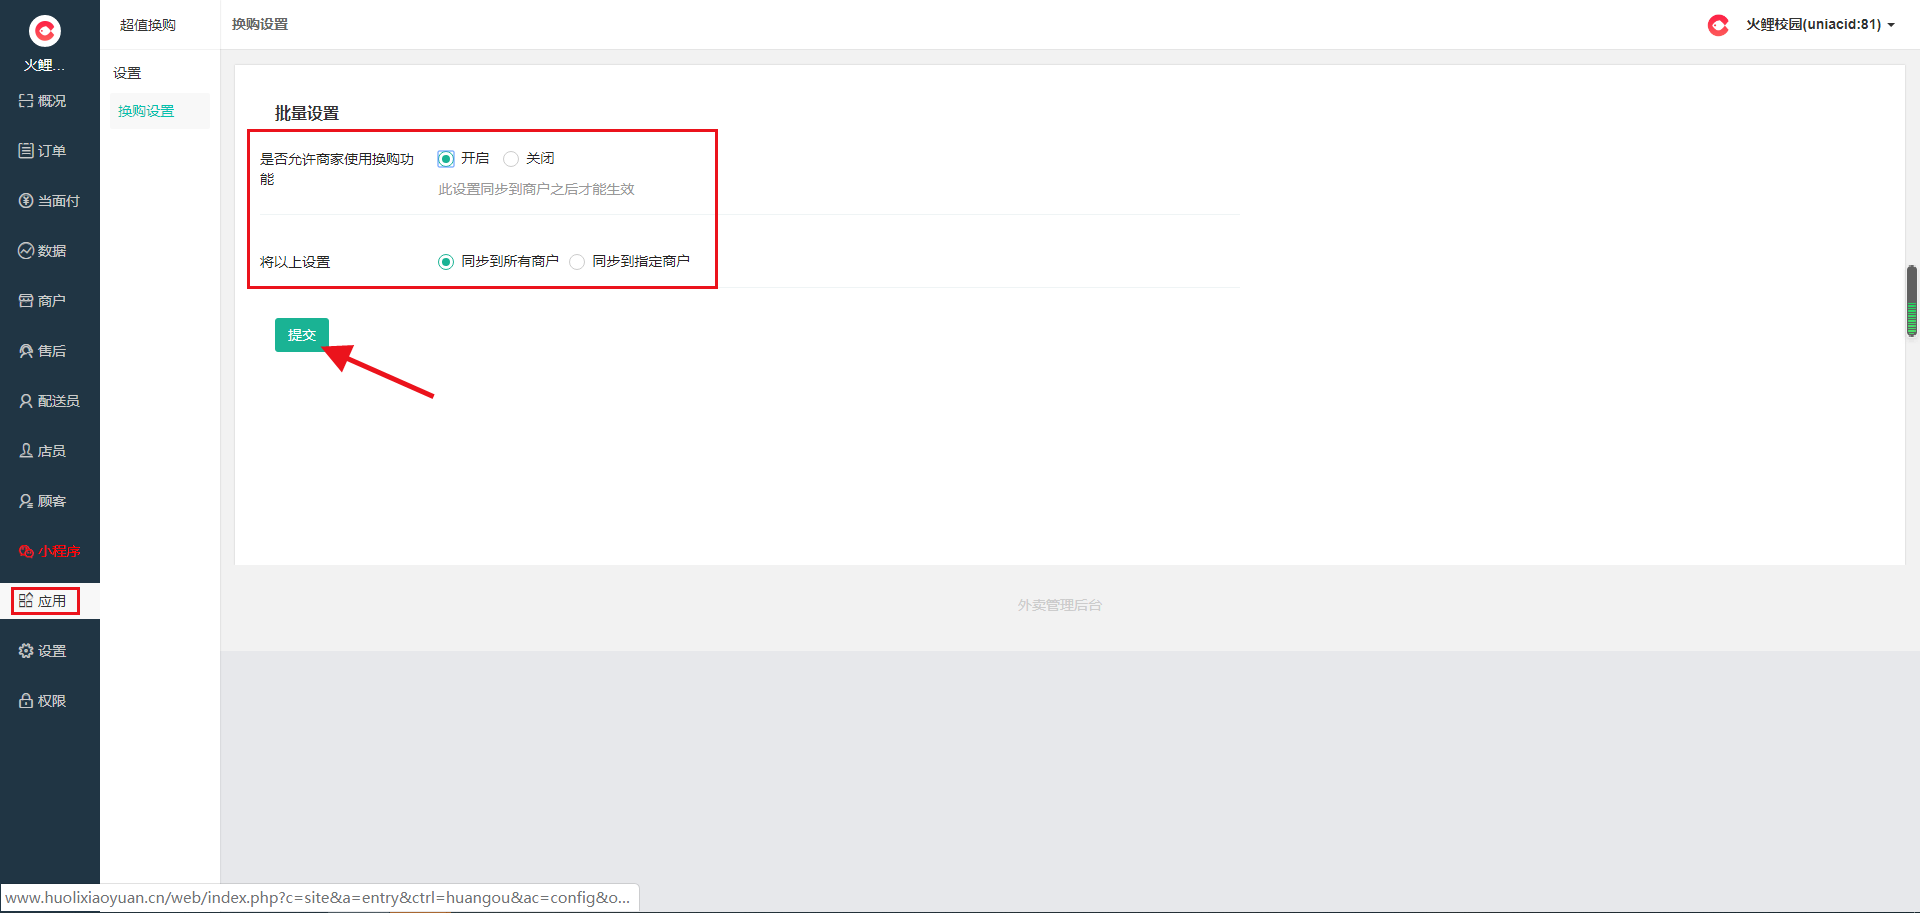
Task: Expand the 火鲤校园(uniacid:81) account dropdown
Action: [1820, 25]
